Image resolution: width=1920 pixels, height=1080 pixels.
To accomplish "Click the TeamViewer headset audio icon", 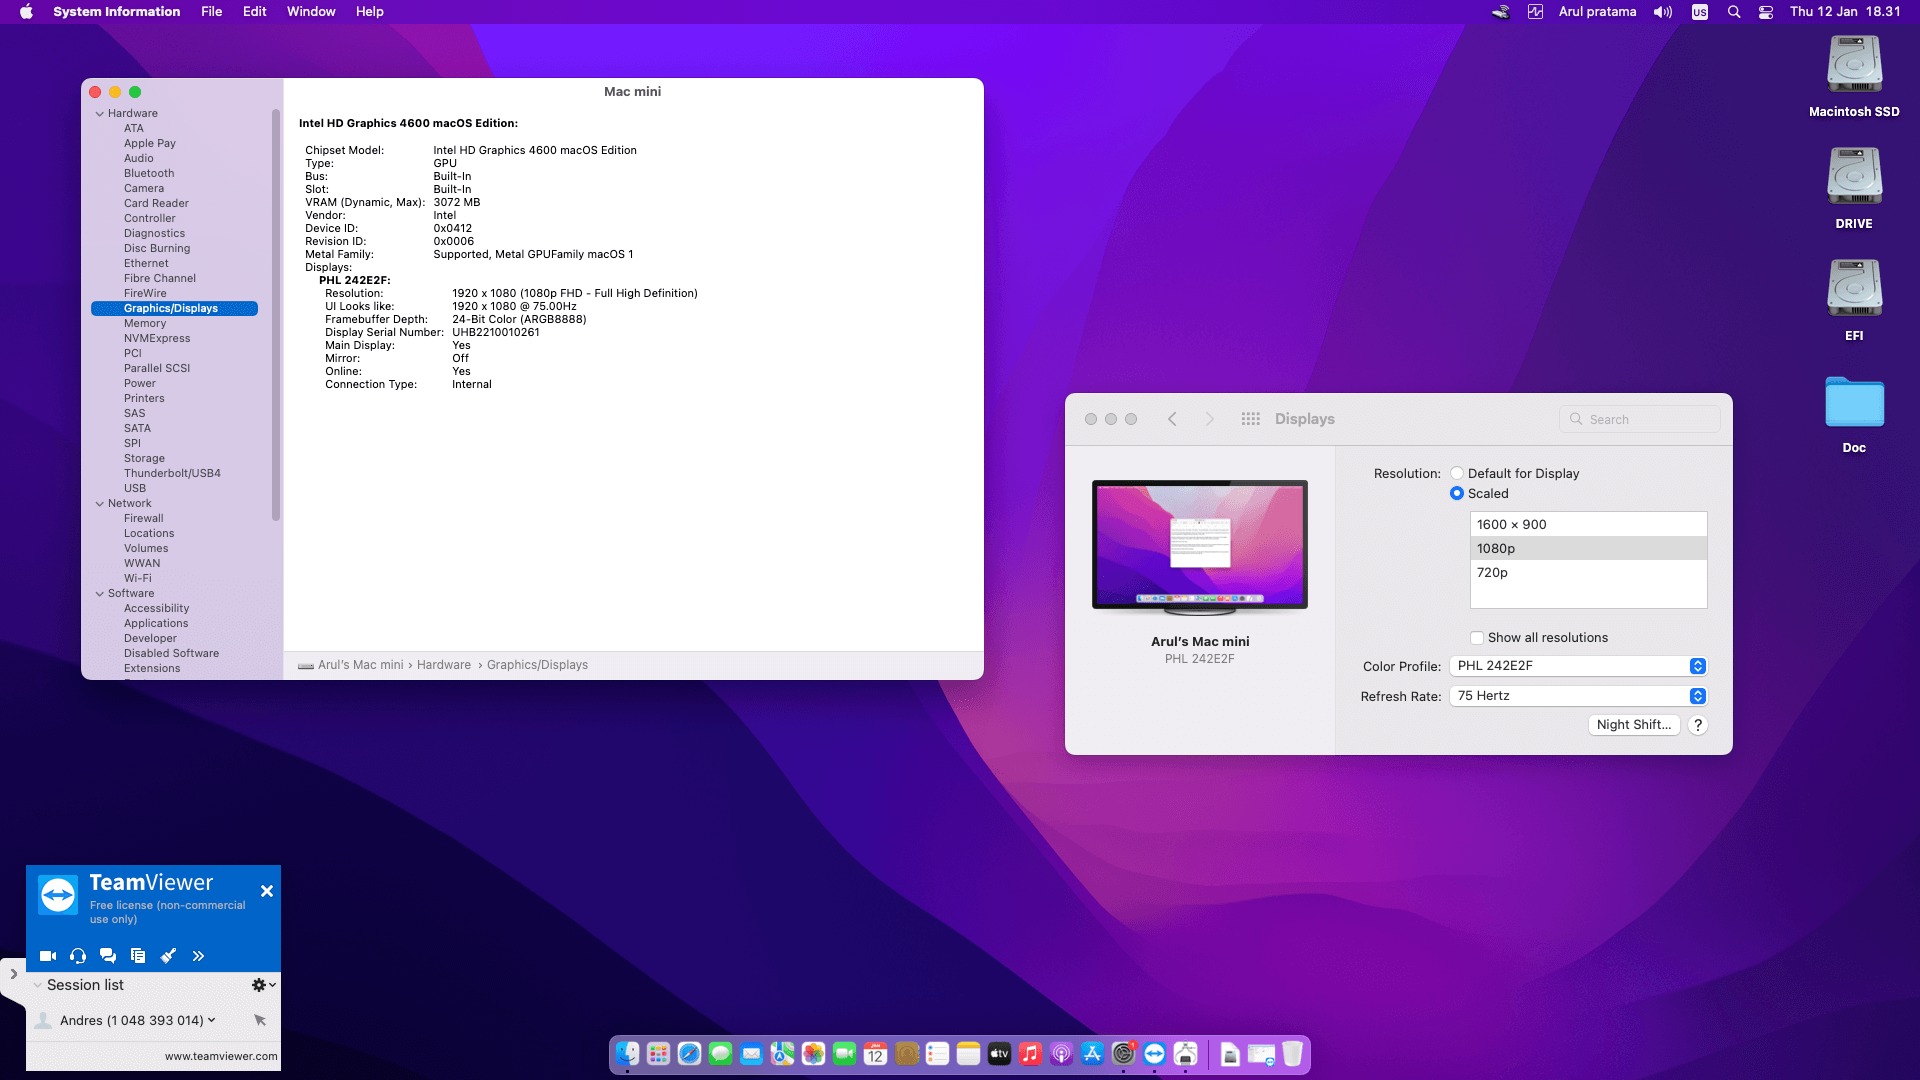I will 78,956.
